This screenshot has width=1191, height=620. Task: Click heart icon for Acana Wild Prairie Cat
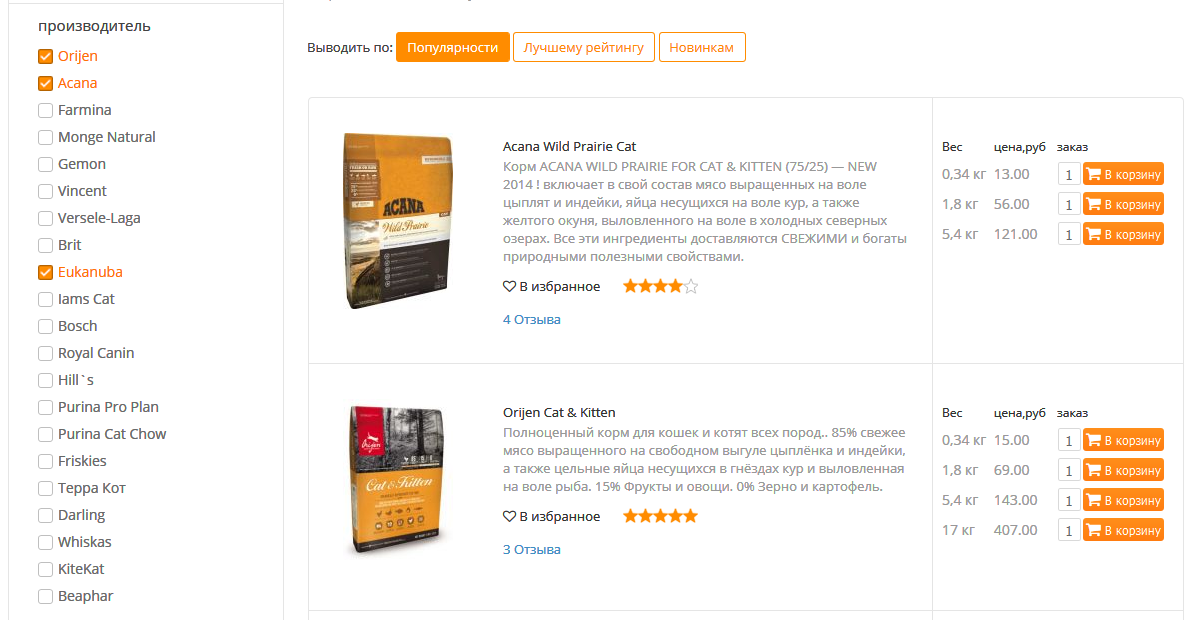tap(509, 286)
